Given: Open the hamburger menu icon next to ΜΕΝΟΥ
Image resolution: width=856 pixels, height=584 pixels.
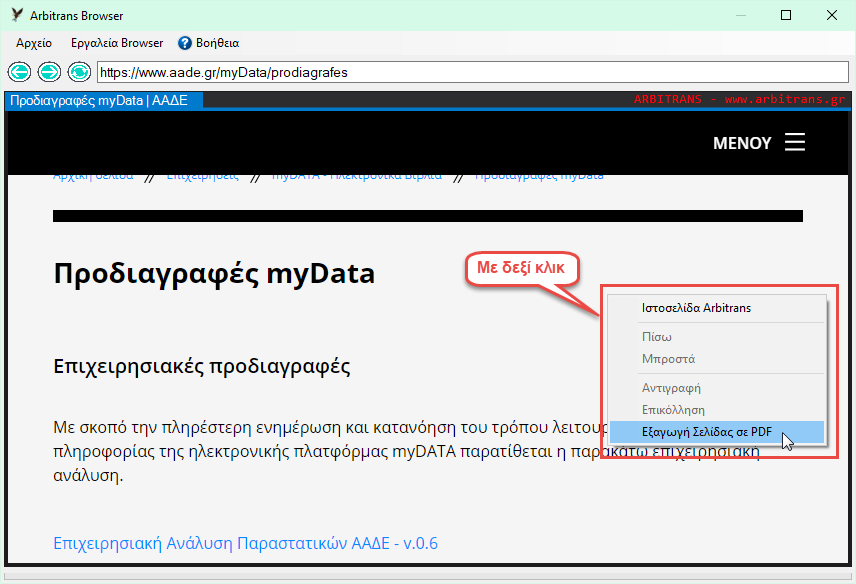Looking at the screenshot, I should point(795,142).
